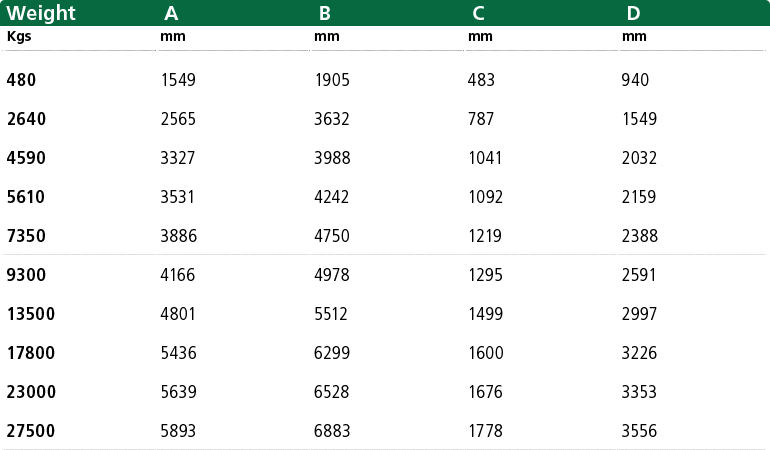770x450 pixels.
Task: Select the 13500 weight row label
Action: click(x=31, y=314)
